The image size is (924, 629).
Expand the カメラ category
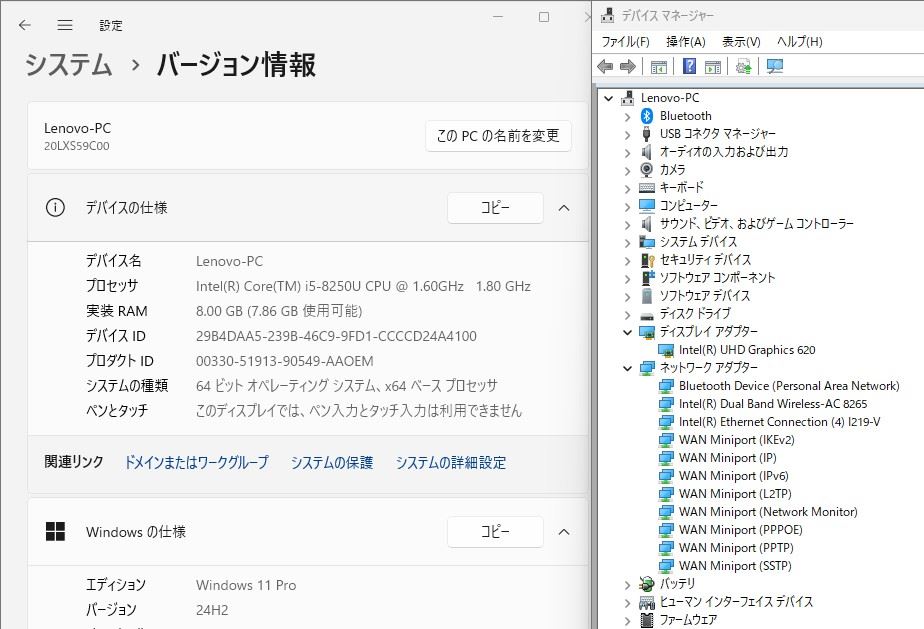tap(627, 171)
